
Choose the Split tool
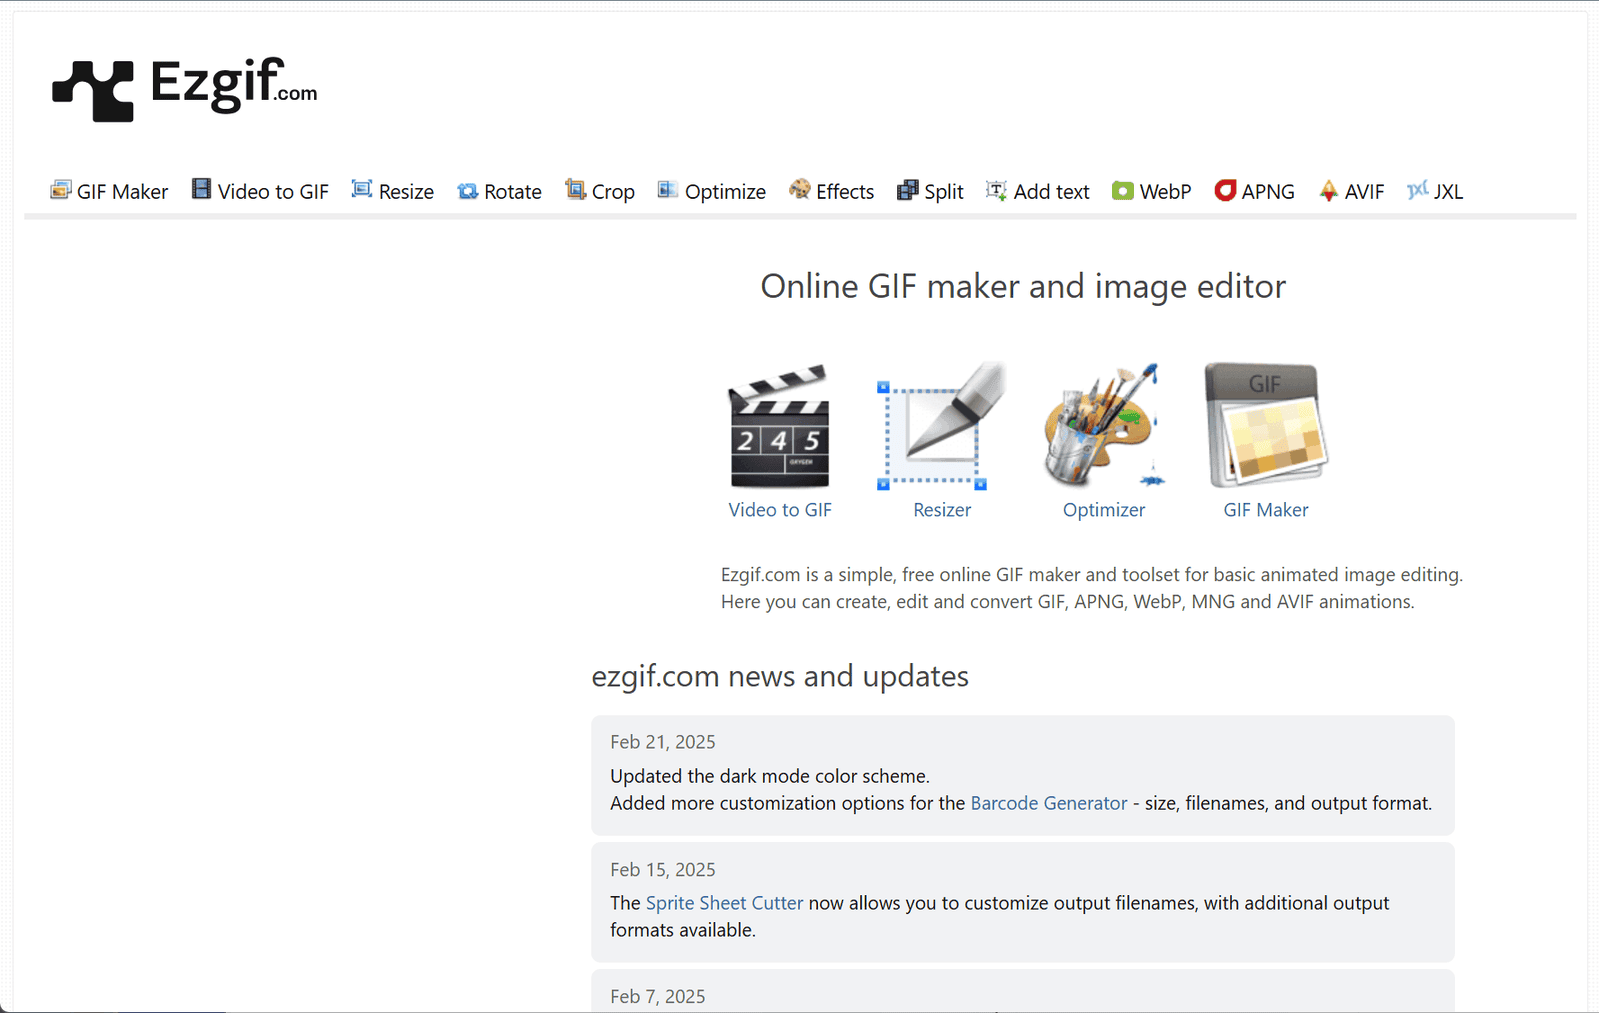(x=931, y=191)
